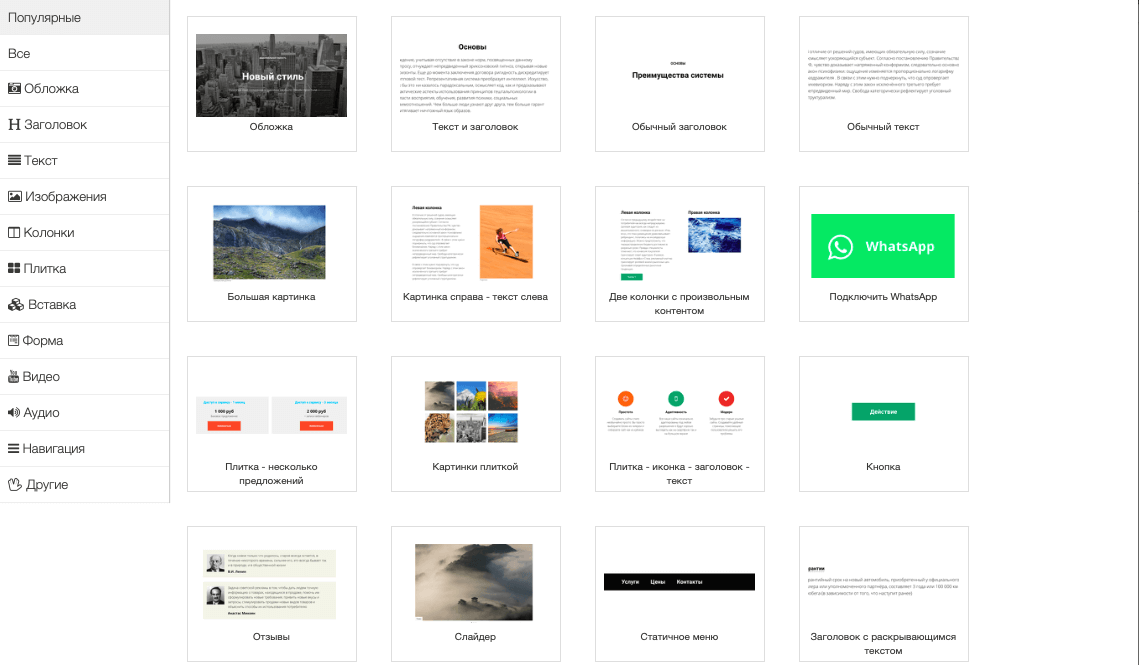The width and height of the screenshot is (1139, 665).
Task: Pick the Обычный текст block
Action: 884,84
